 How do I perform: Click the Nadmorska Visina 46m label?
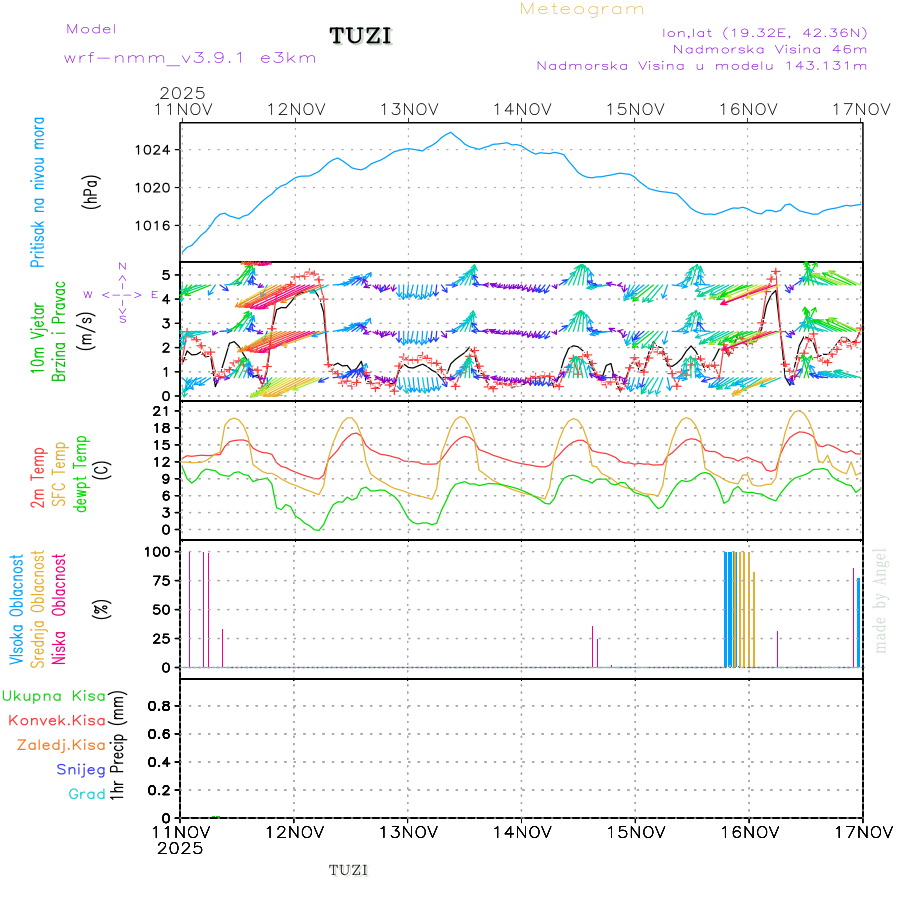pyautogui.click(x=769, y=49)
